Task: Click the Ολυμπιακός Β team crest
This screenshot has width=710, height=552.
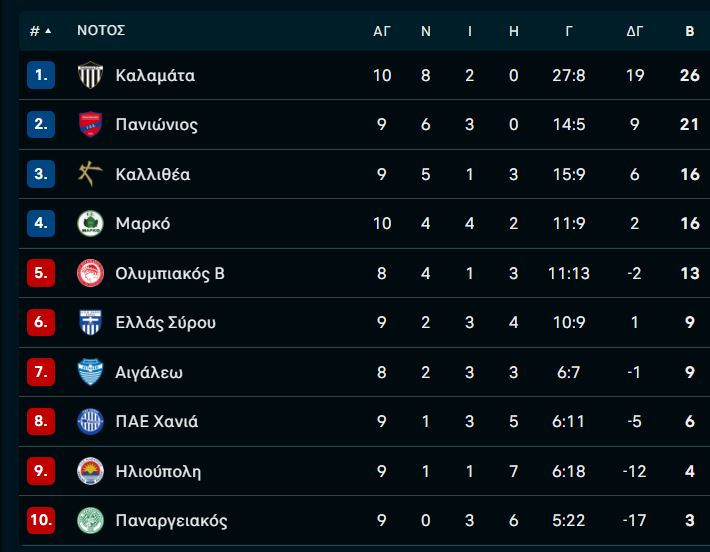Action: (x=91, y=273)
